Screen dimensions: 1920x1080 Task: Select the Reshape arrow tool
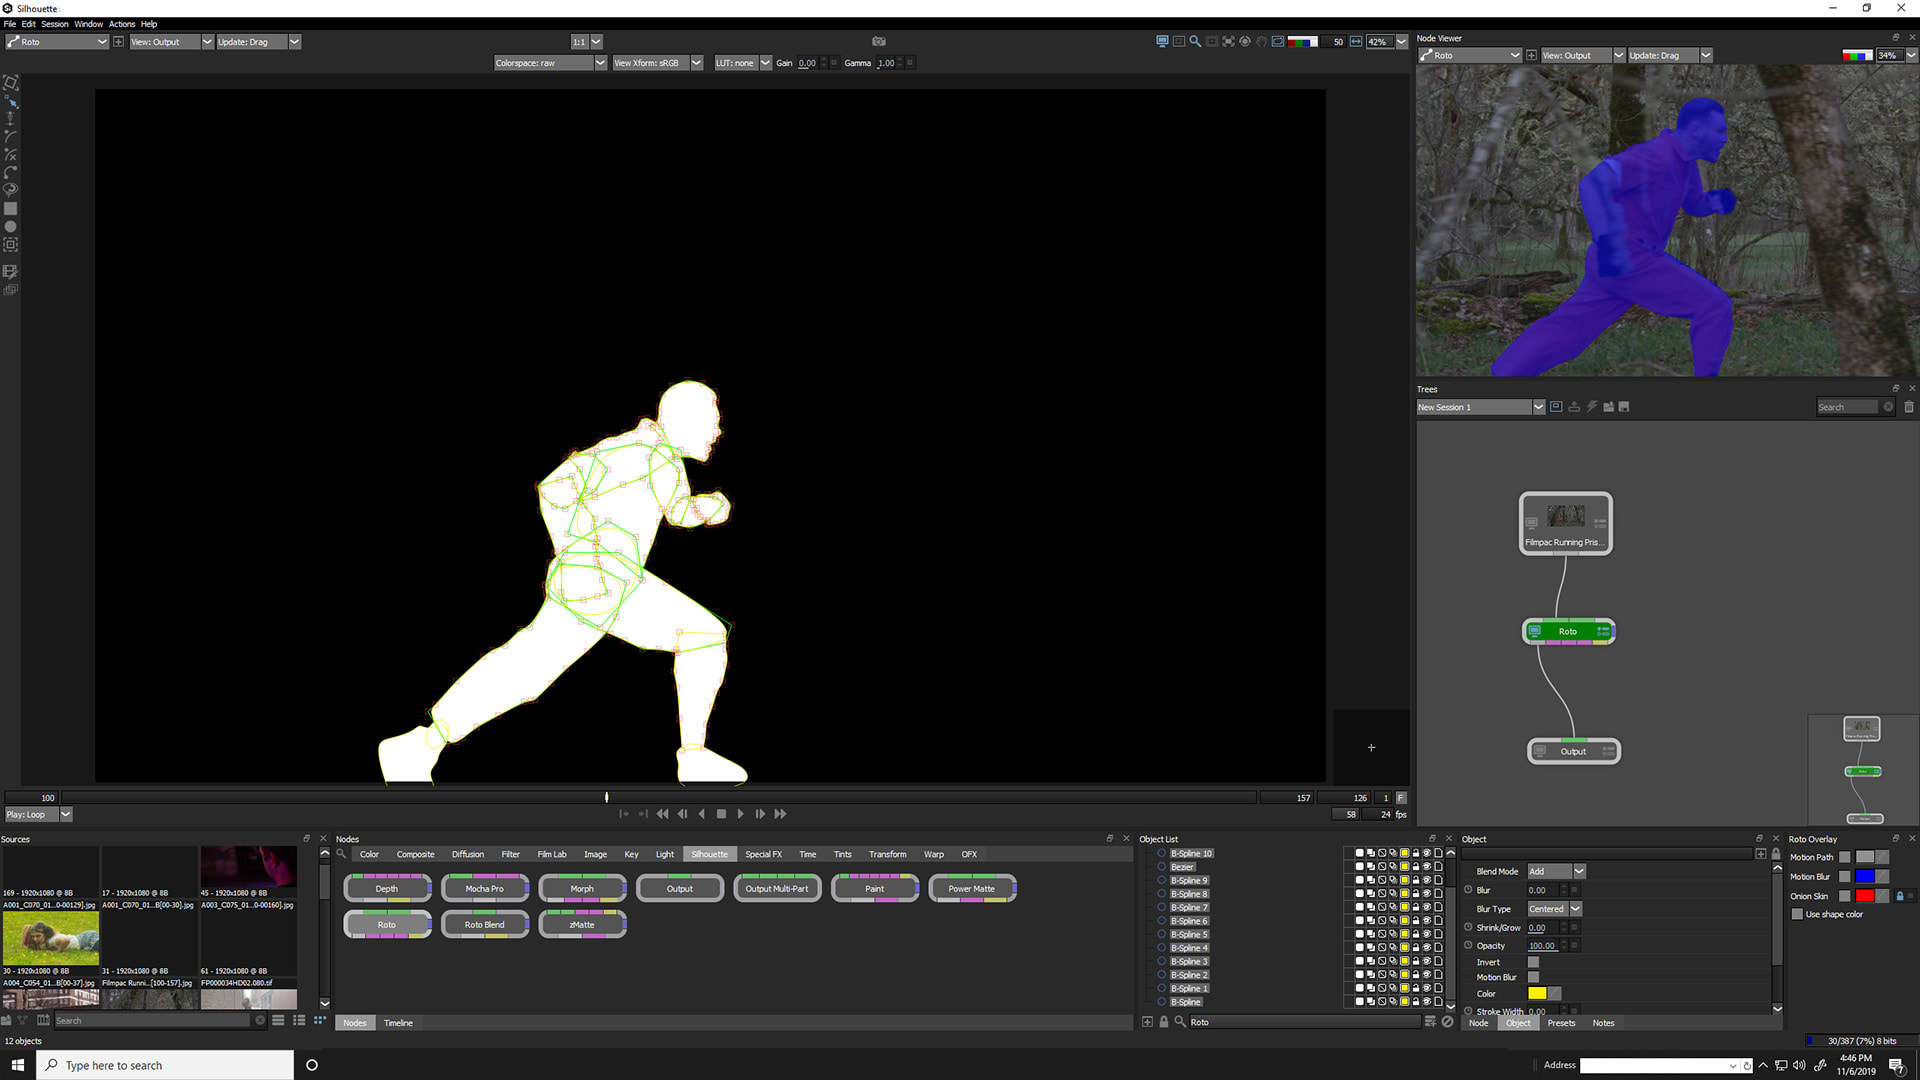tap(11, 101)
